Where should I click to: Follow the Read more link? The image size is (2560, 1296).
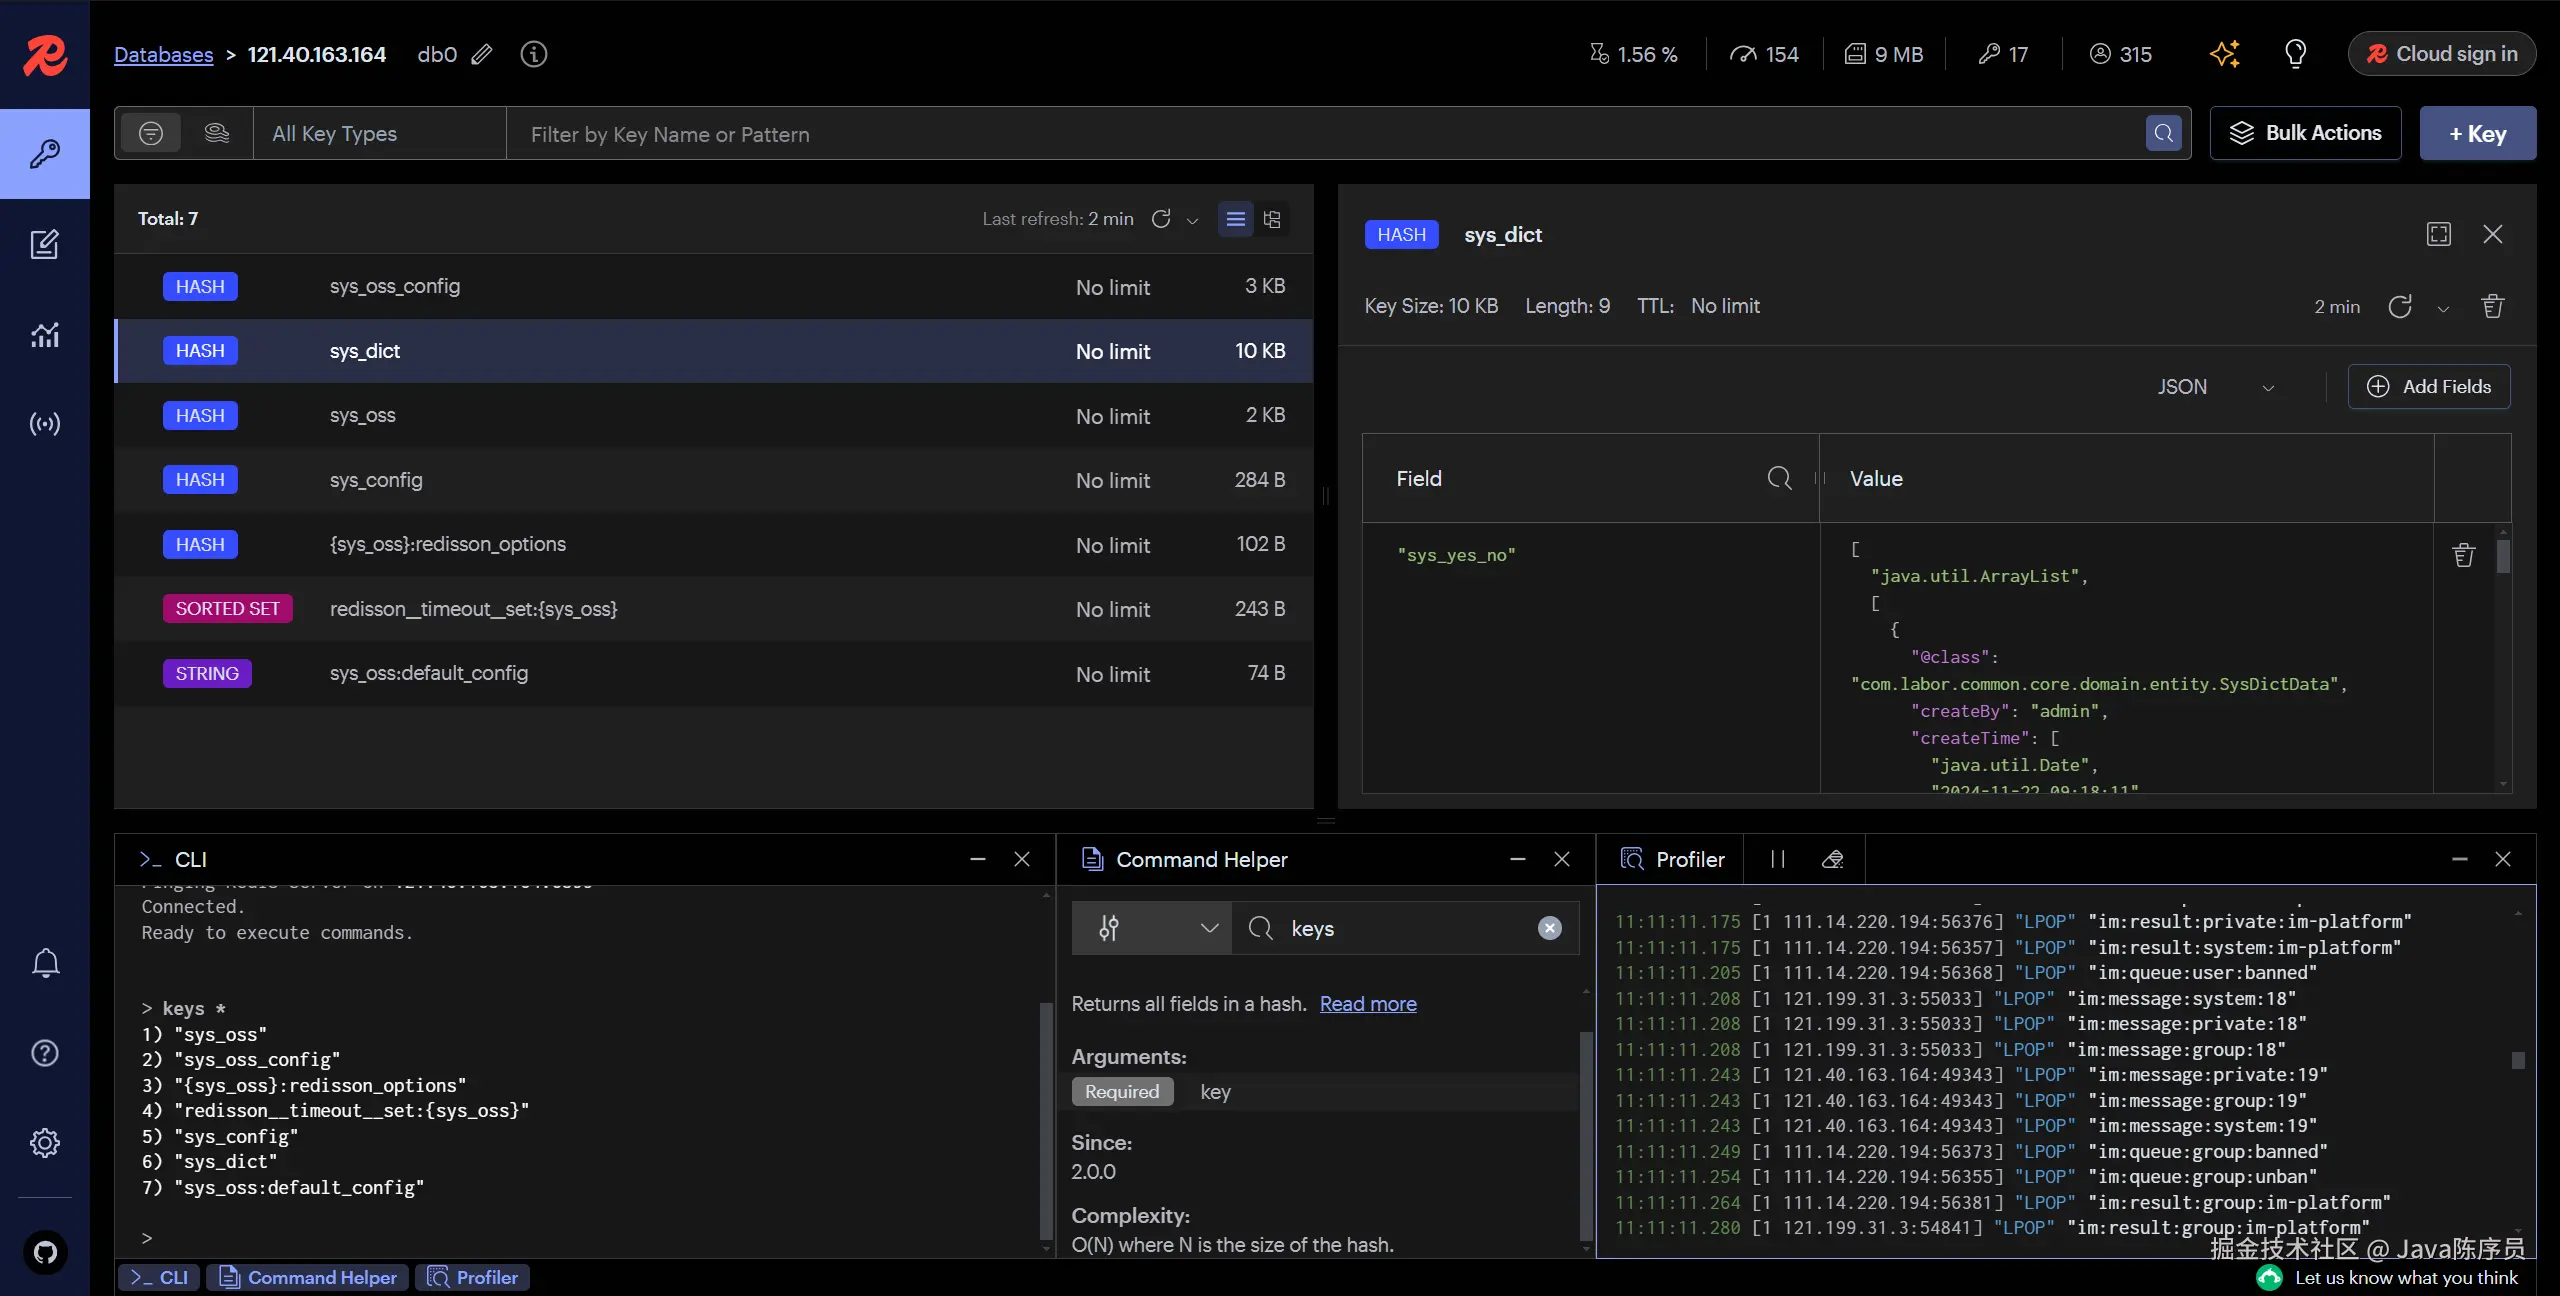click(x=1367, y=1004)
